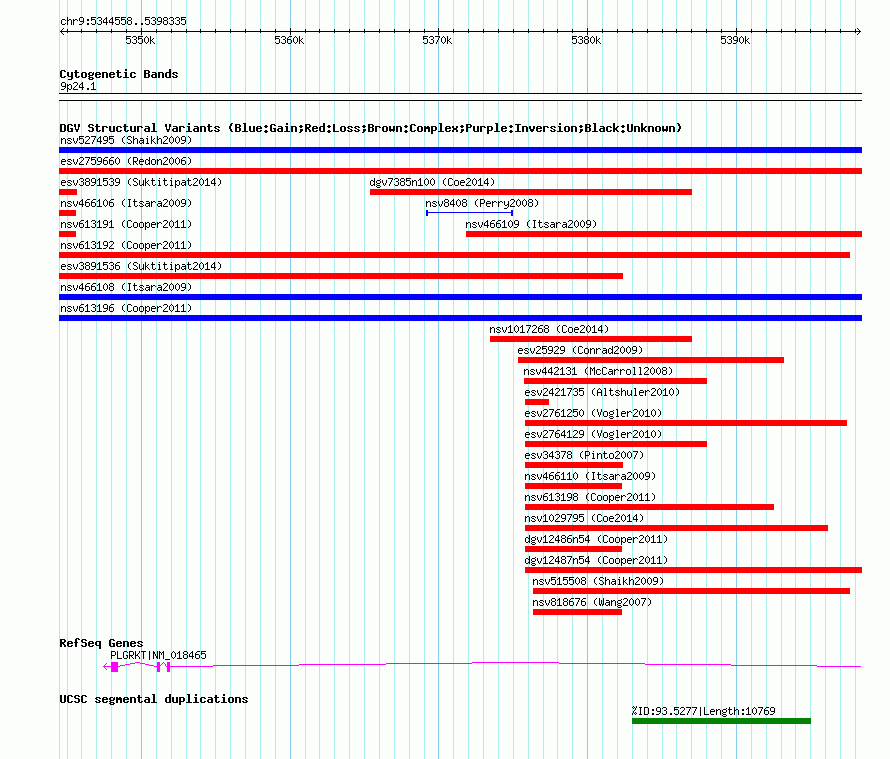890x759 pixels.
Task: Click nsv613191 (Cooper2011) label
Action: (x=126, y=224)
